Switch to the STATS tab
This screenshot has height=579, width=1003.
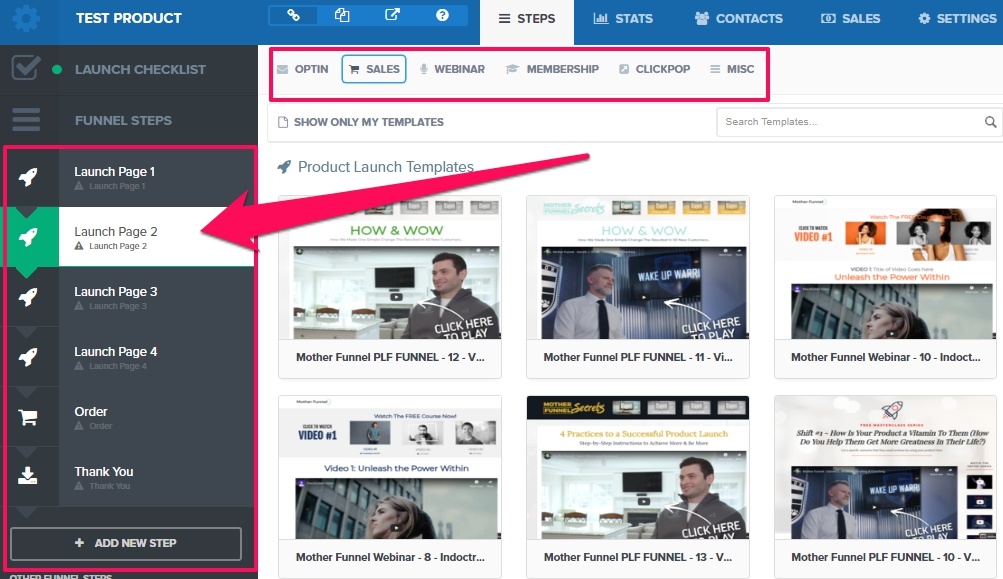[623, 19]
